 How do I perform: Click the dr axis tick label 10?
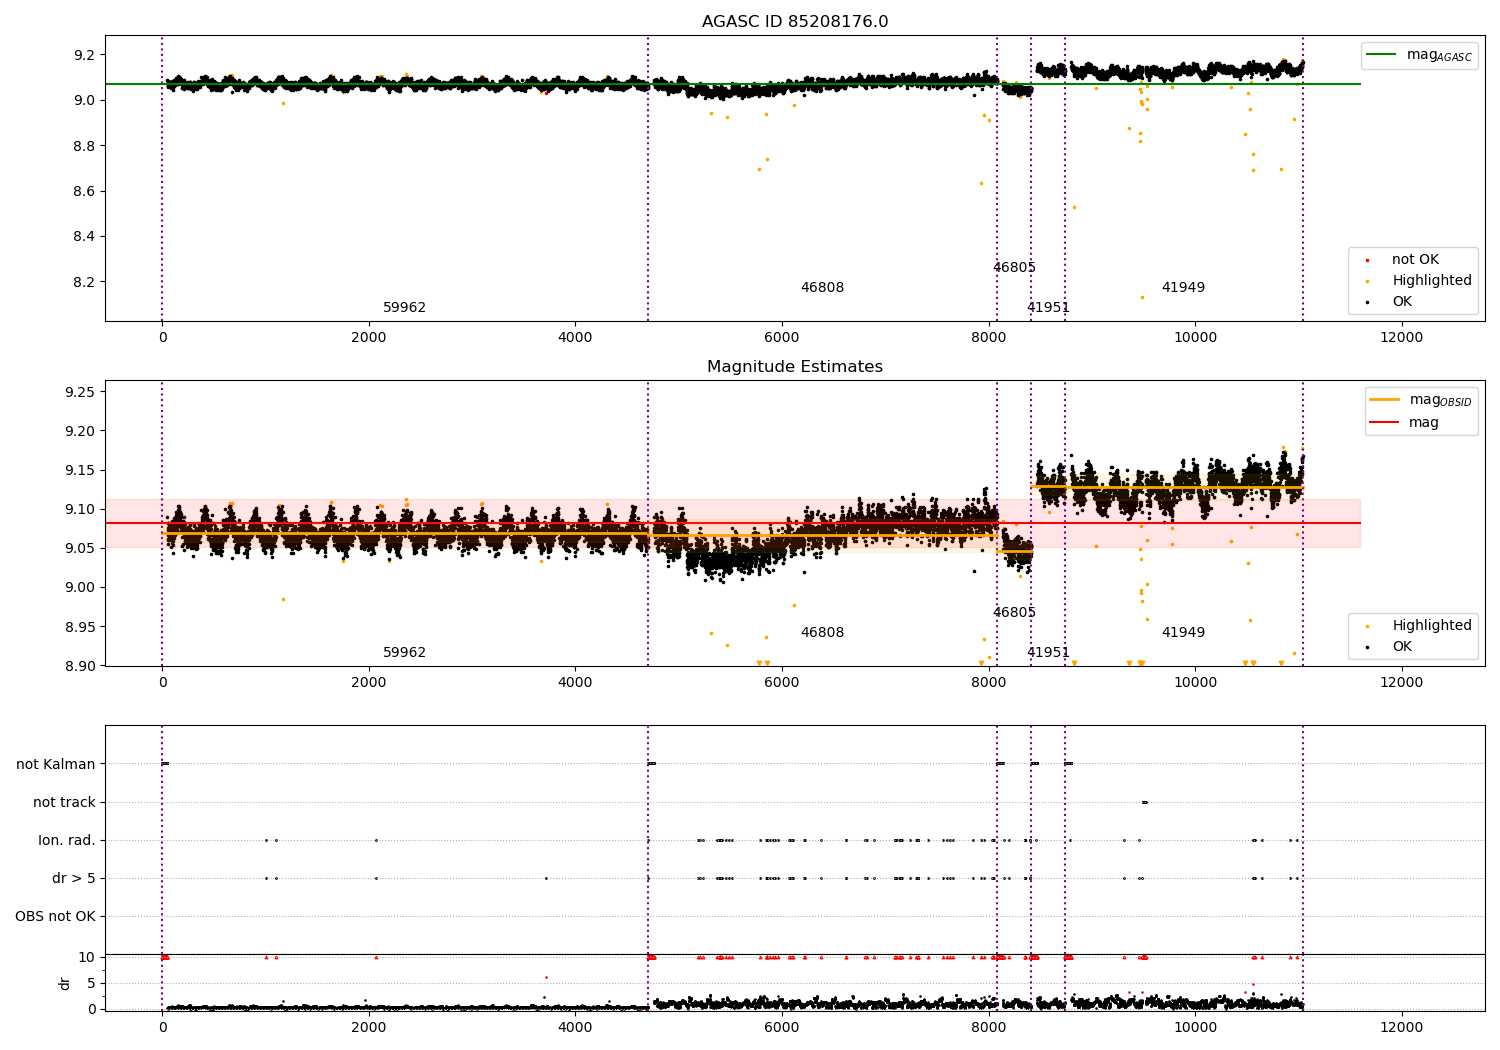[87, 957]
